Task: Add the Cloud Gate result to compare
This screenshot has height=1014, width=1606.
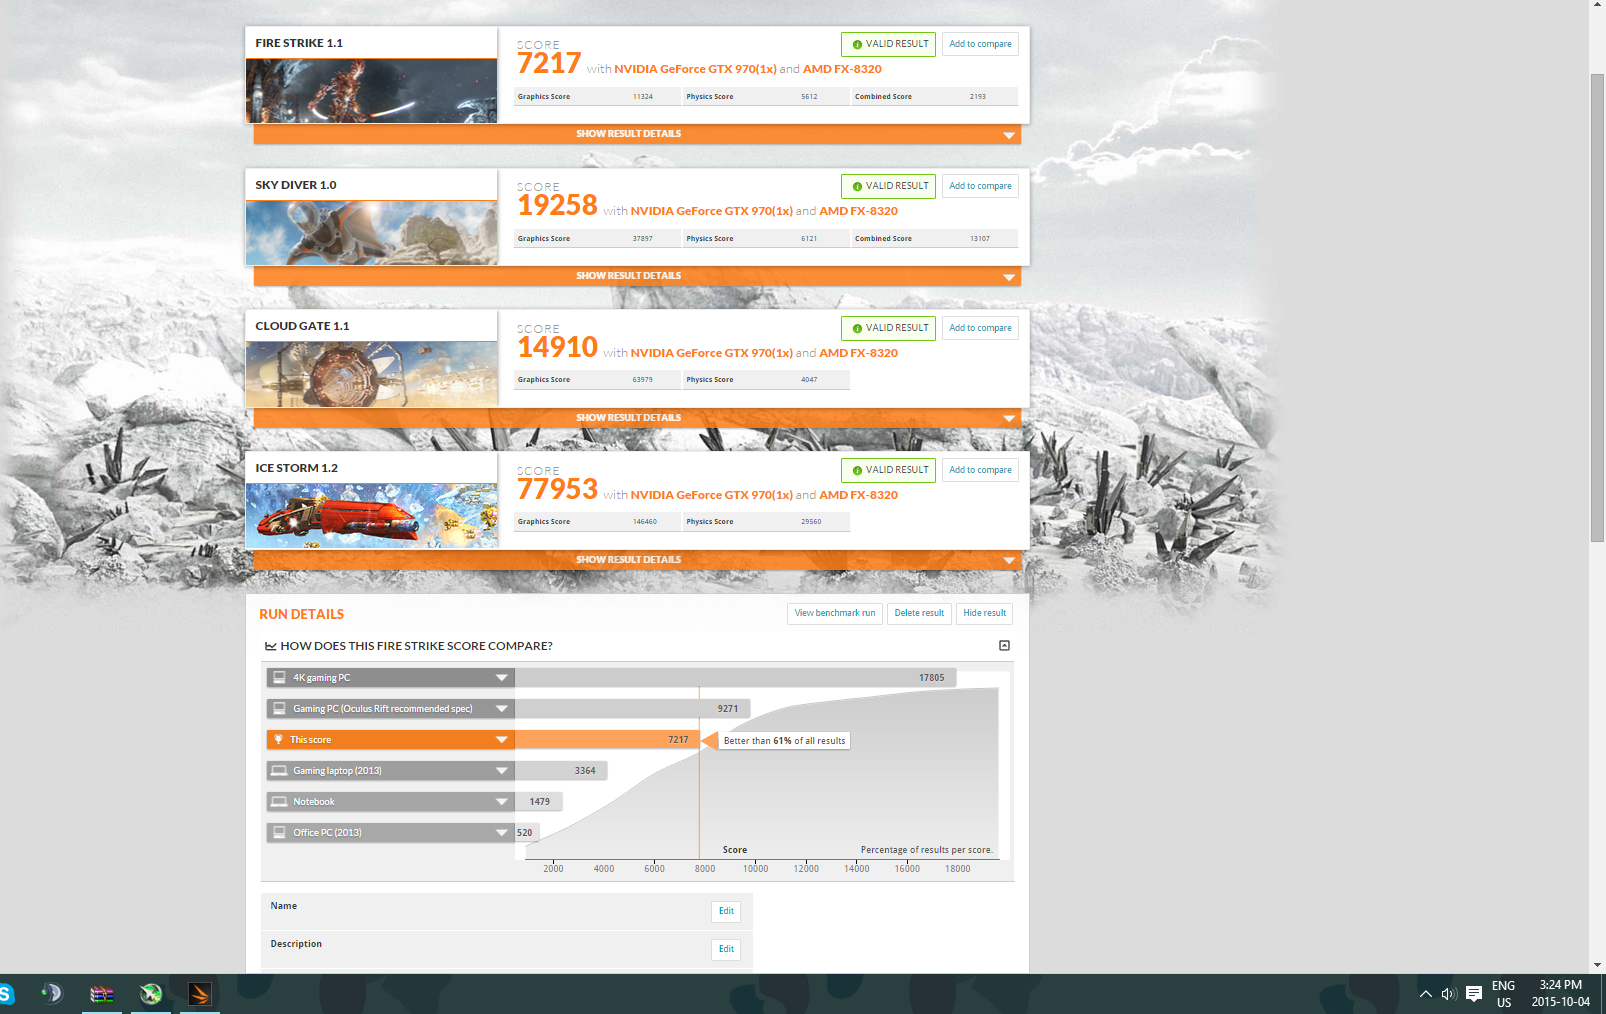Action: coord(980,328)
